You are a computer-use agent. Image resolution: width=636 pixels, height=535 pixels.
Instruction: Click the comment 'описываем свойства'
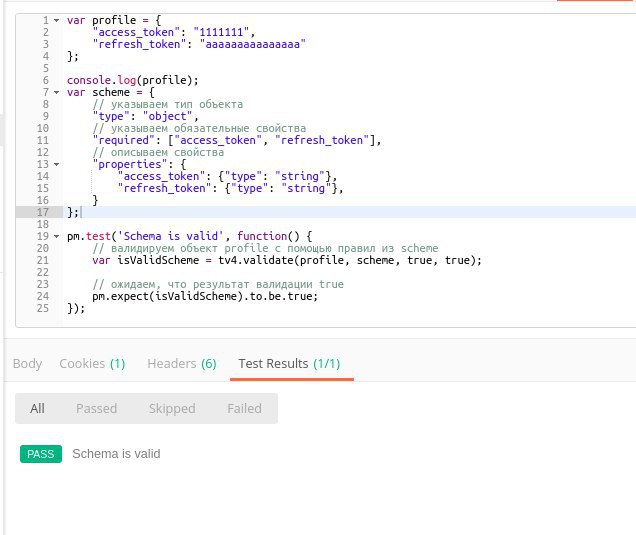158,153
